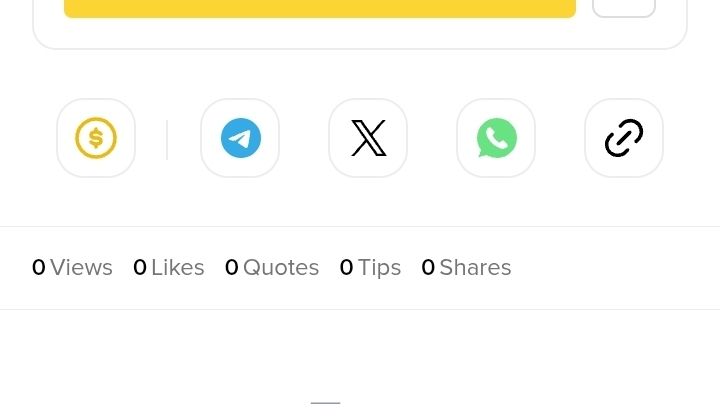Click the small outlined box beside yellow button
720x404 pixels.
click(x=624, y=9)
